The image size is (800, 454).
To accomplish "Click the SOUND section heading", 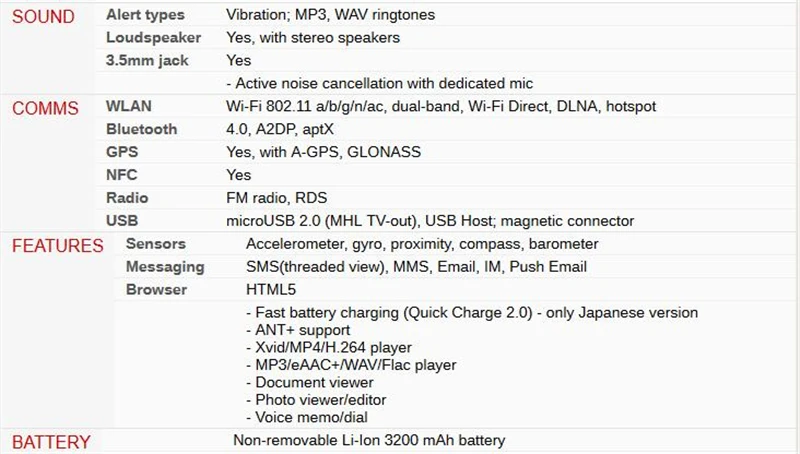I will [x=43, y=16].
